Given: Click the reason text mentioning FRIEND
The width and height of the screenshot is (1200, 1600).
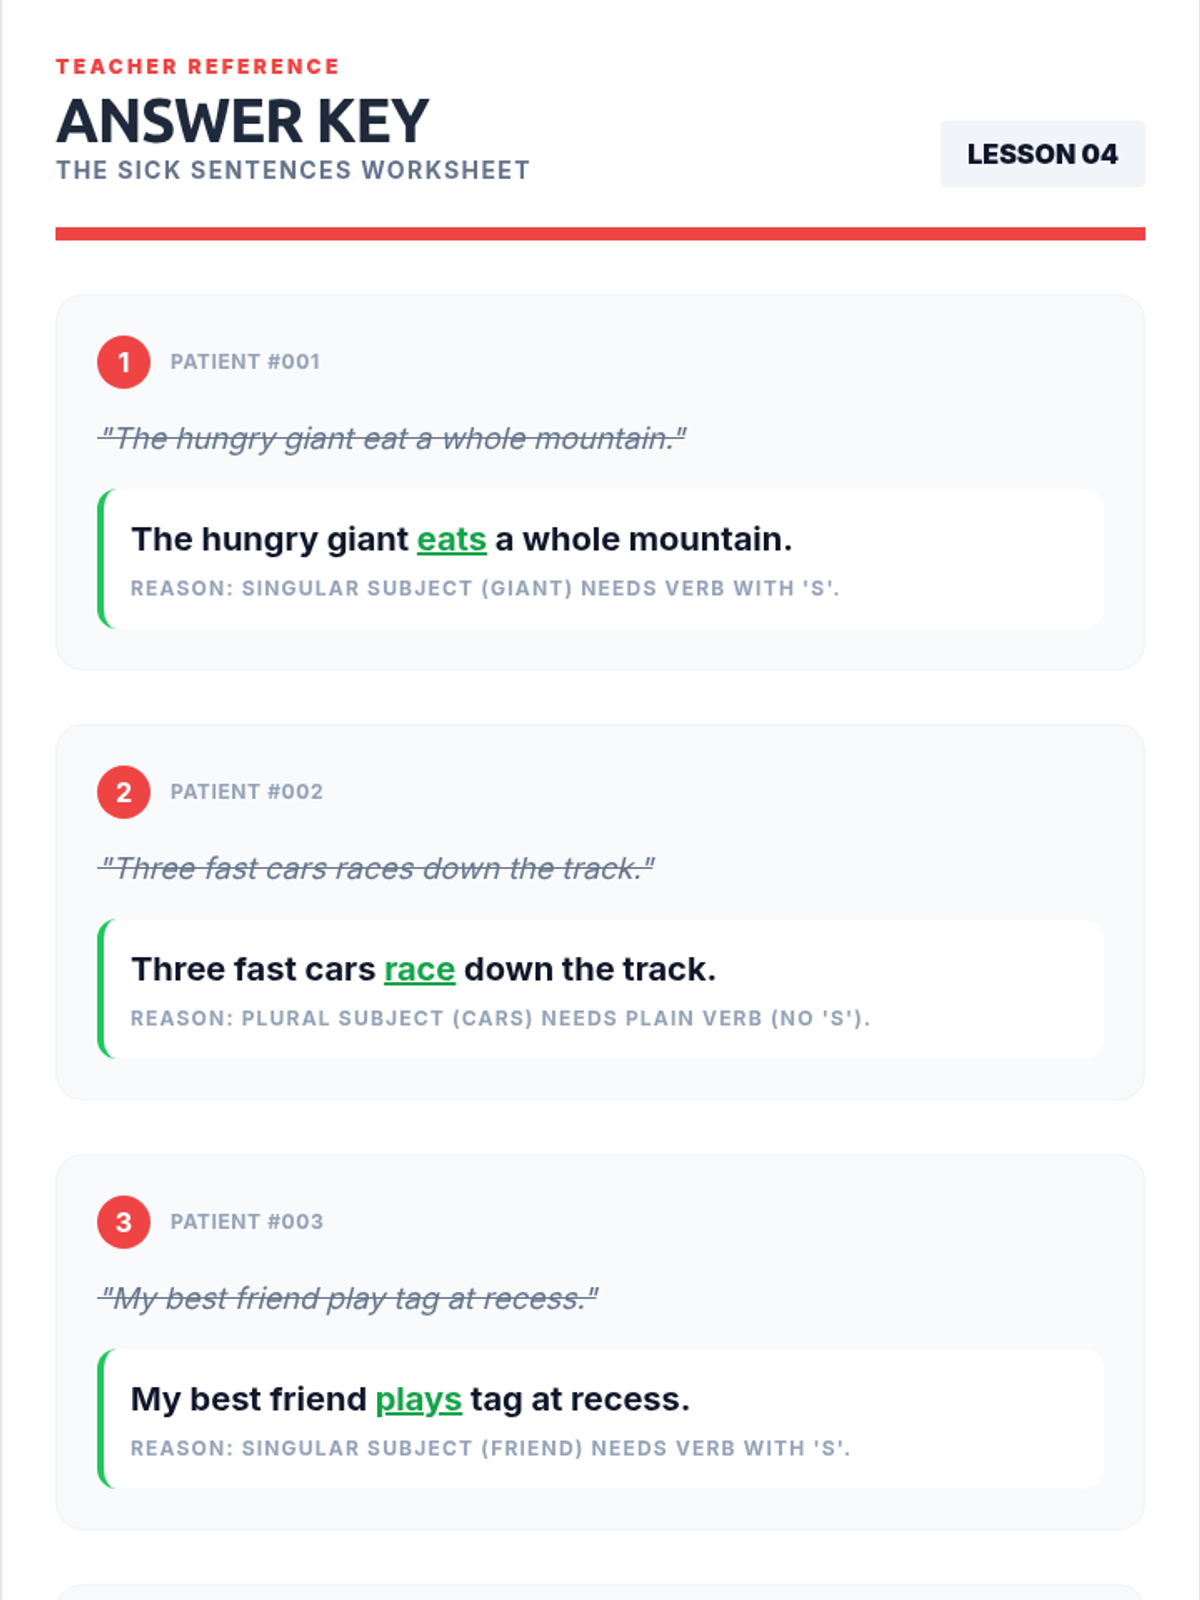Looking at the screenshot, I should pyautogui.click(x=490, y=1449).
